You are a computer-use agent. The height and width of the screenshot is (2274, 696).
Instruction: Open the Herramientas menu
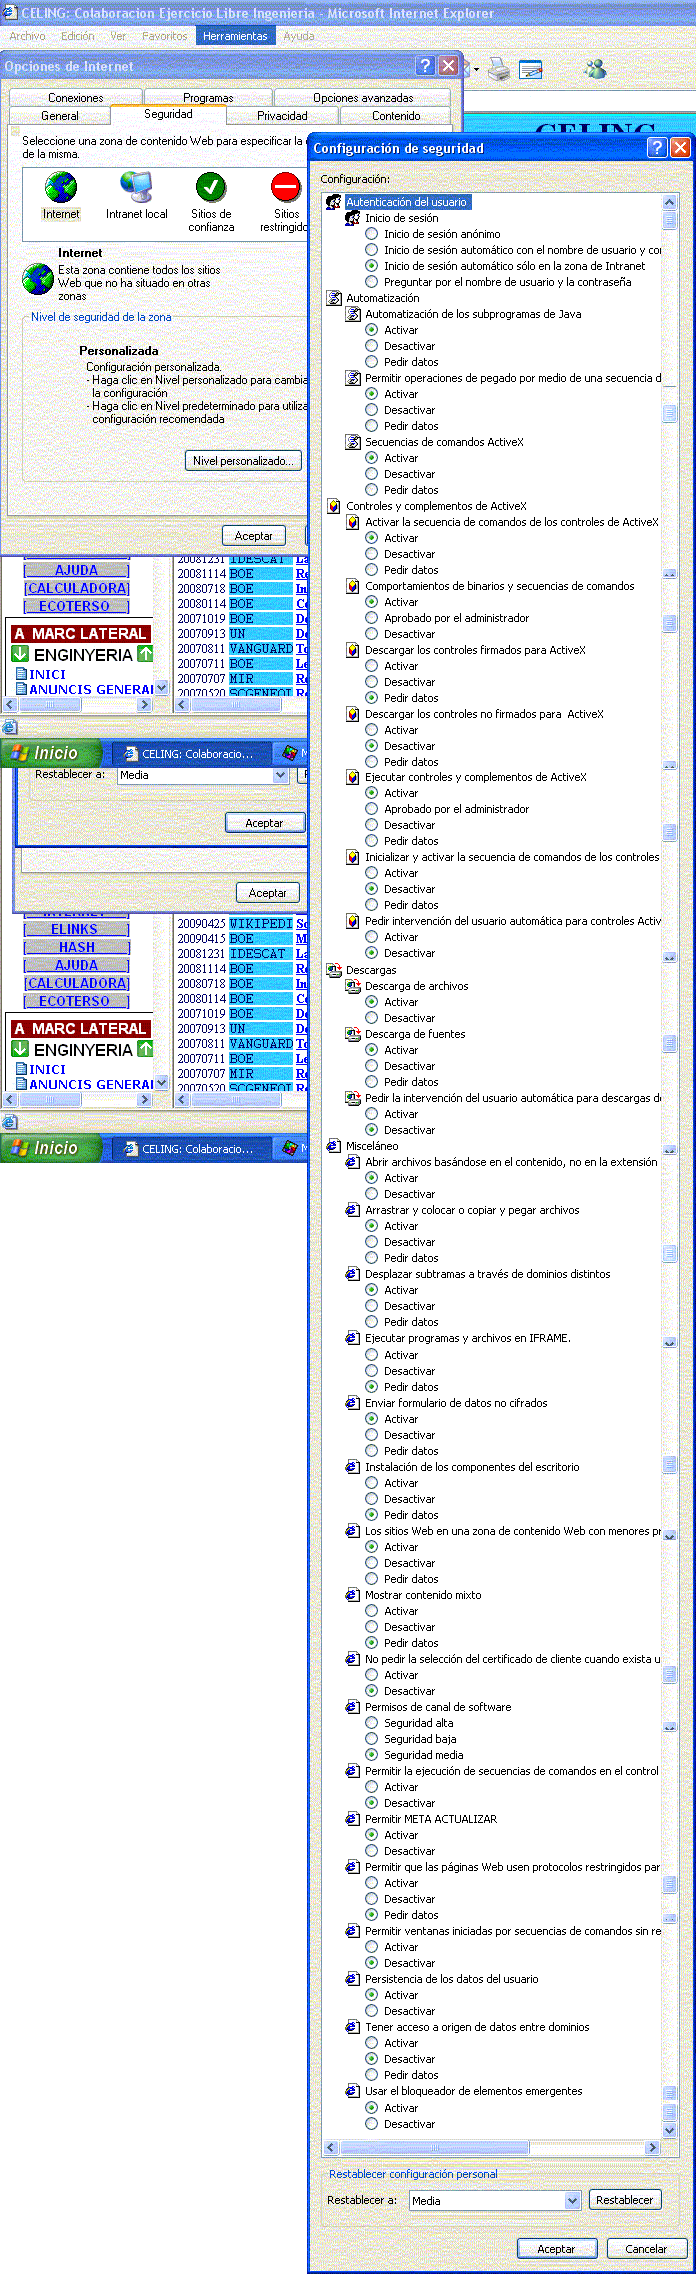[x=235, y=36]
